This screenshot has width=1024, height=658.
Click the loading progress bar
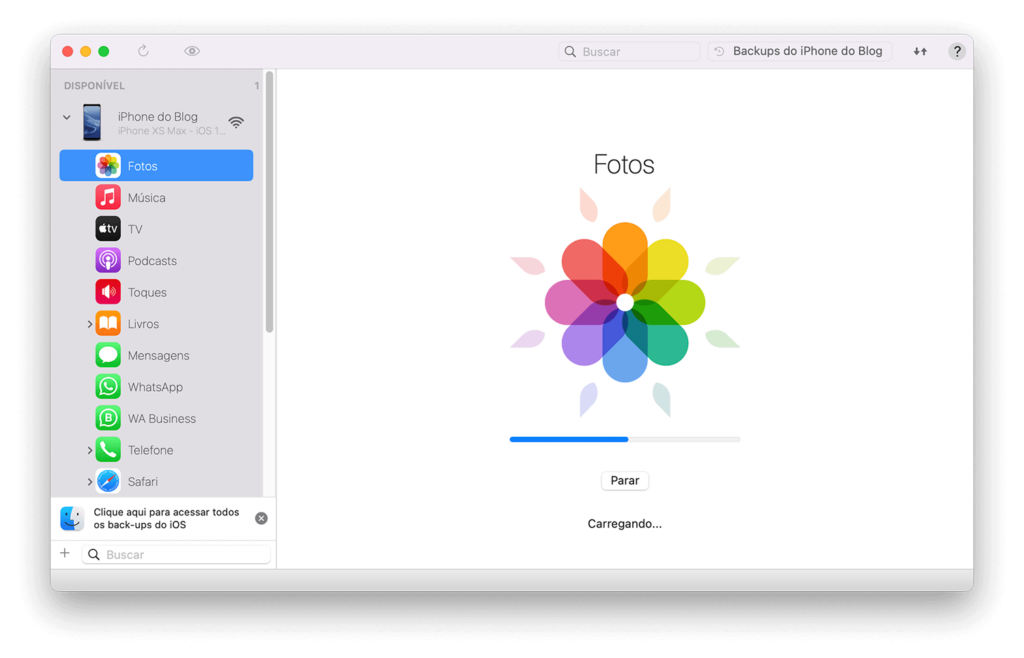(624, 439)
